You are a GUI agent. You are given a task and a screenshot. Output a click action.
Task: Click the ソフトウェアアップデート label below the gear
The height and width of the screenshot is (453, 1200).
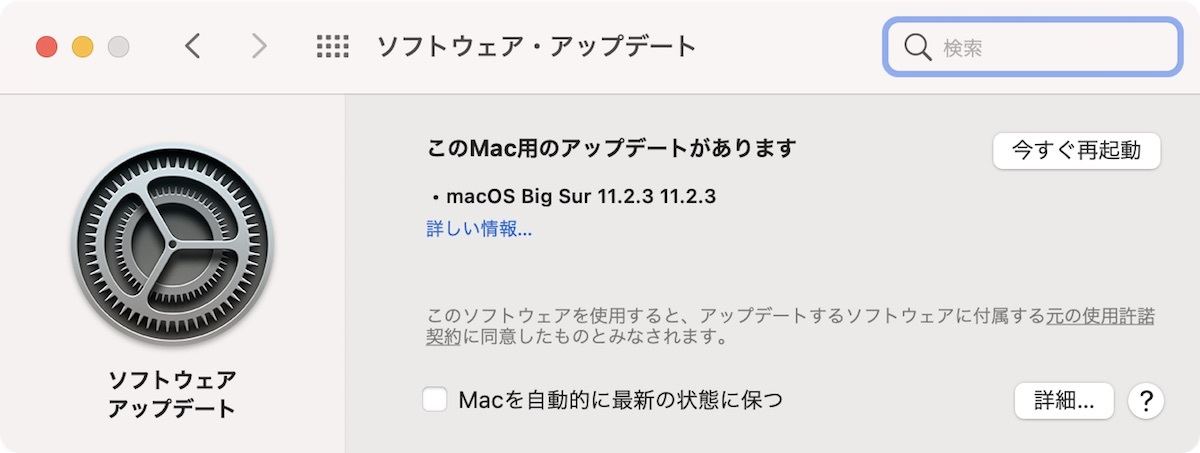point(172,394)
